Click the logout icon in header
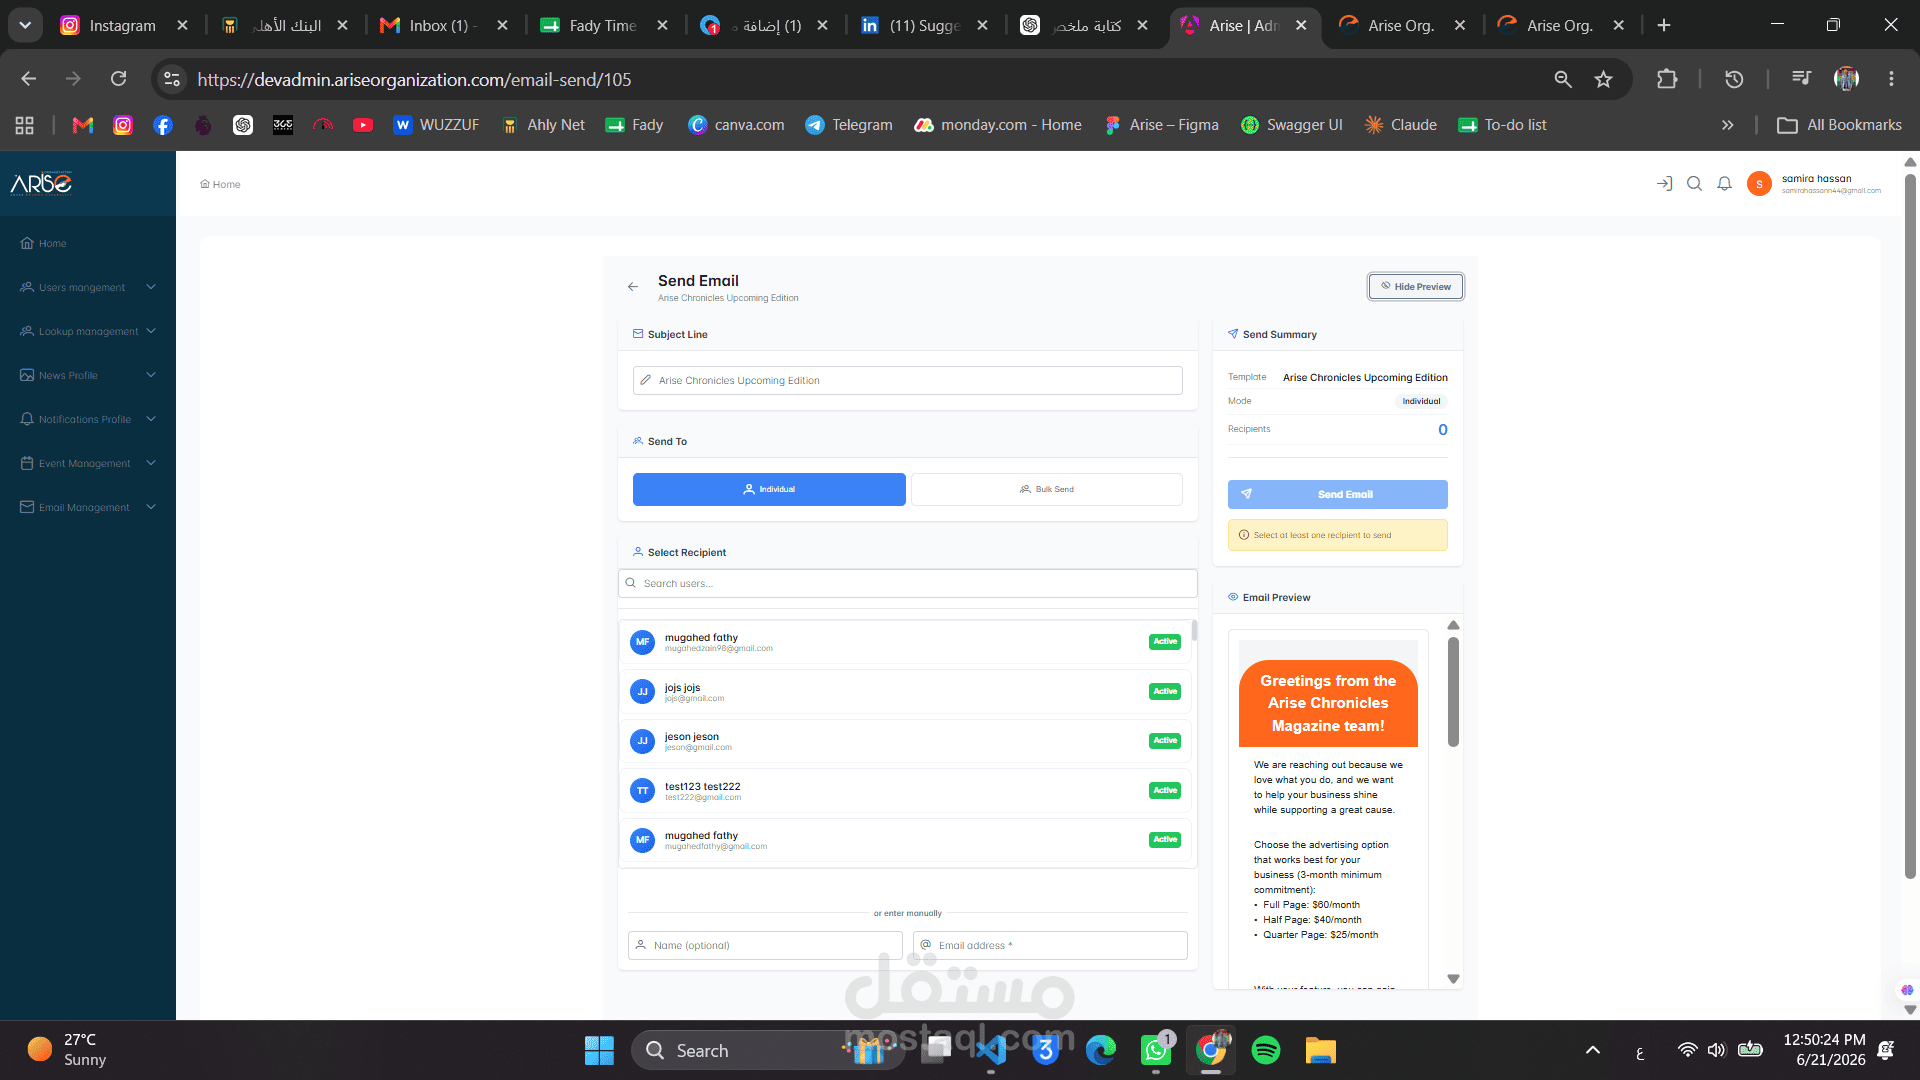This screenshot has width=1920, height=1080. tap(1664, 184)
